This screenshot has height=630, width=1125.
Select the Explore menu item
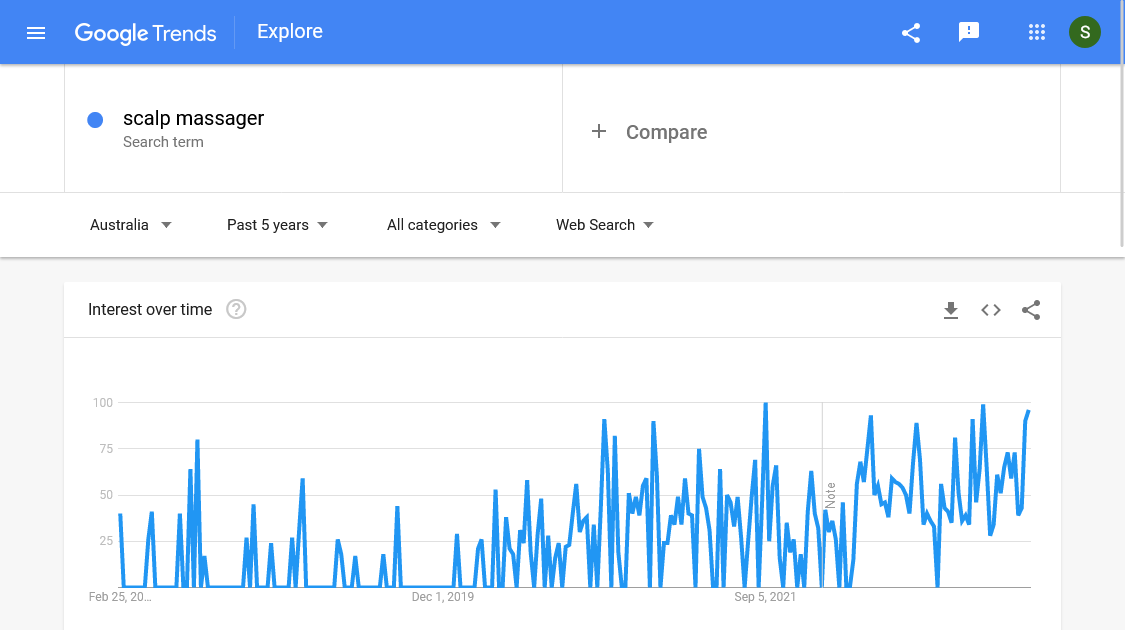[289, 31]
